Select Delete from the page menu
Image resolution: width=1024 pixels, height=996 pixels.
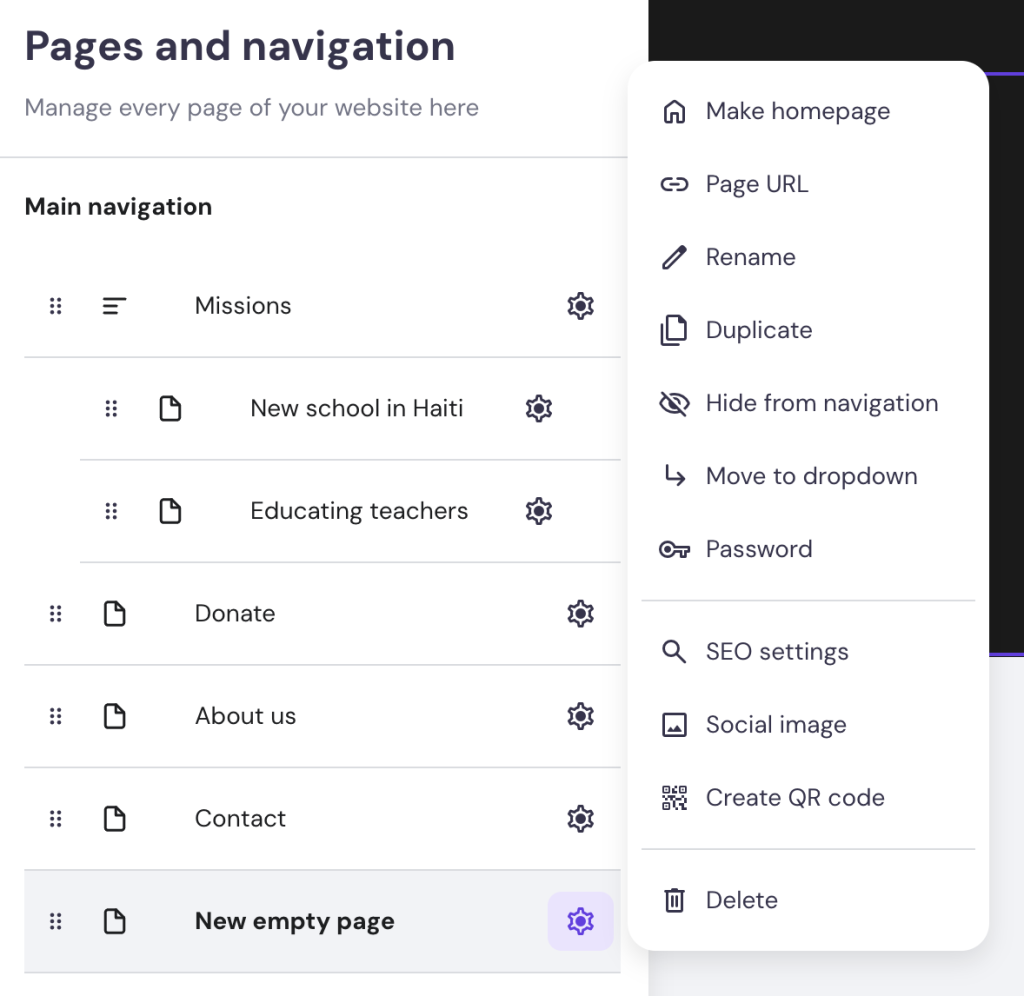click(x=741, y=900)
